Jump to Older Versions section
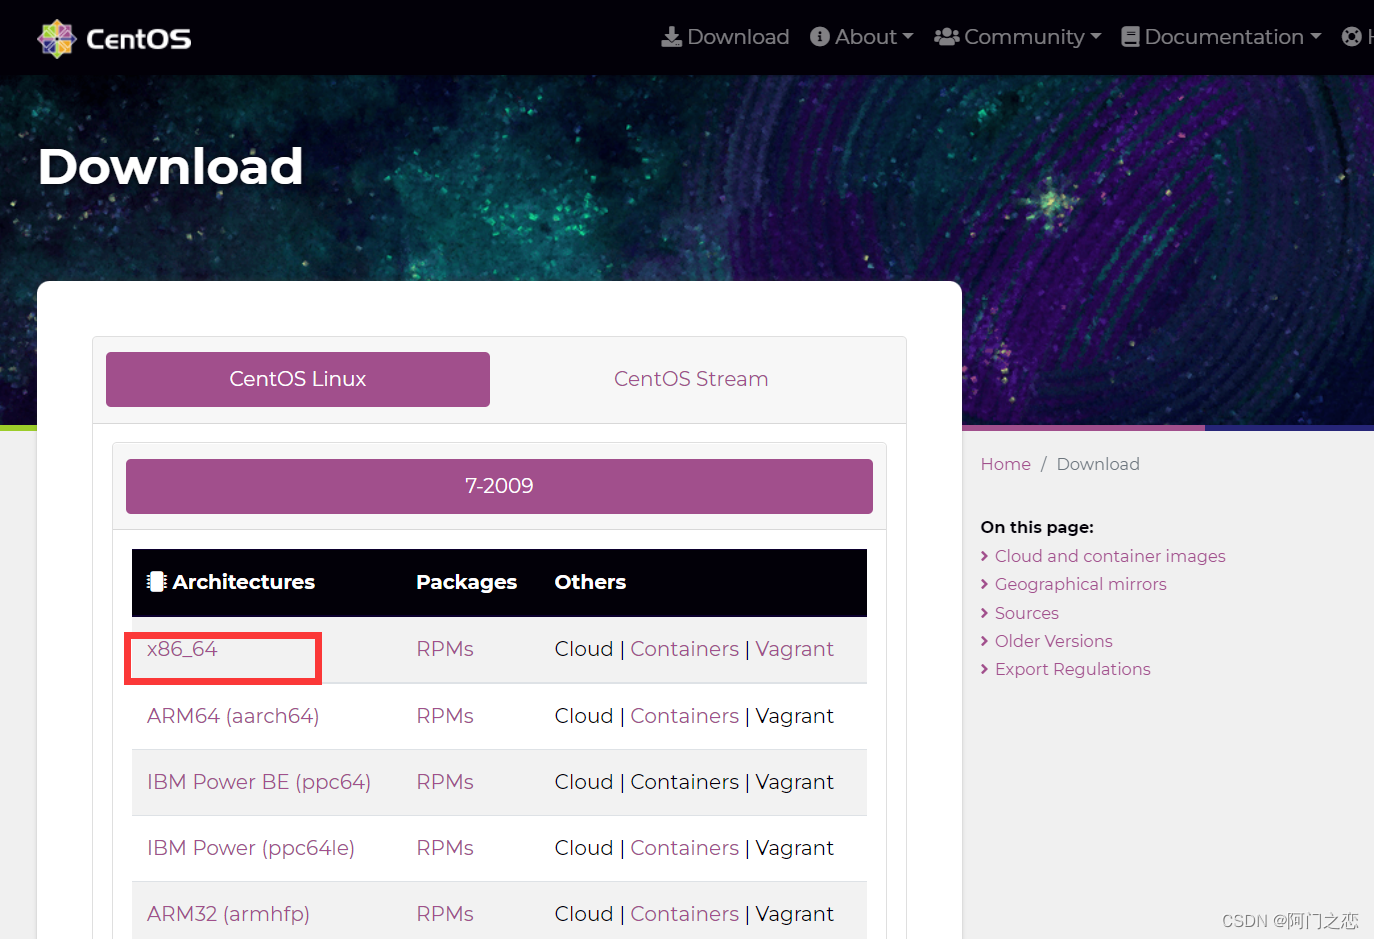This screenshot has height=939, width=1374. click(1053, 641)
